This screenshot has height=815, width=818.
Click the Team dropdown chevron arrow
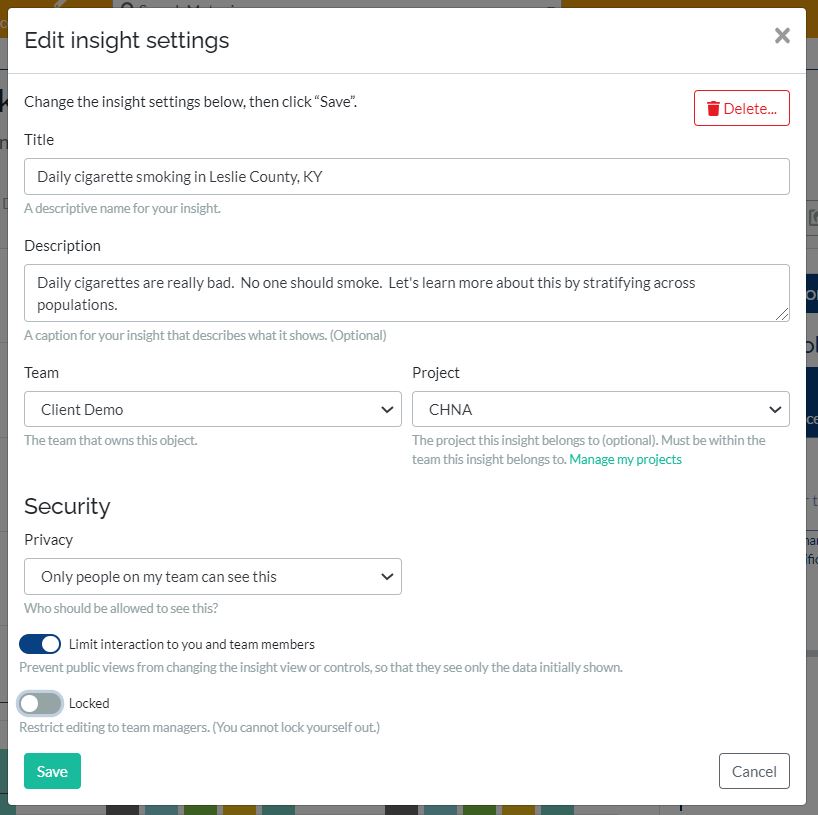coord(387,410)
